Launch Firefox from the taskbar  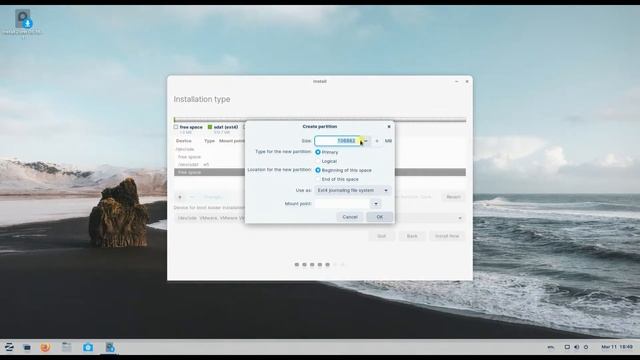click(45, 347)
